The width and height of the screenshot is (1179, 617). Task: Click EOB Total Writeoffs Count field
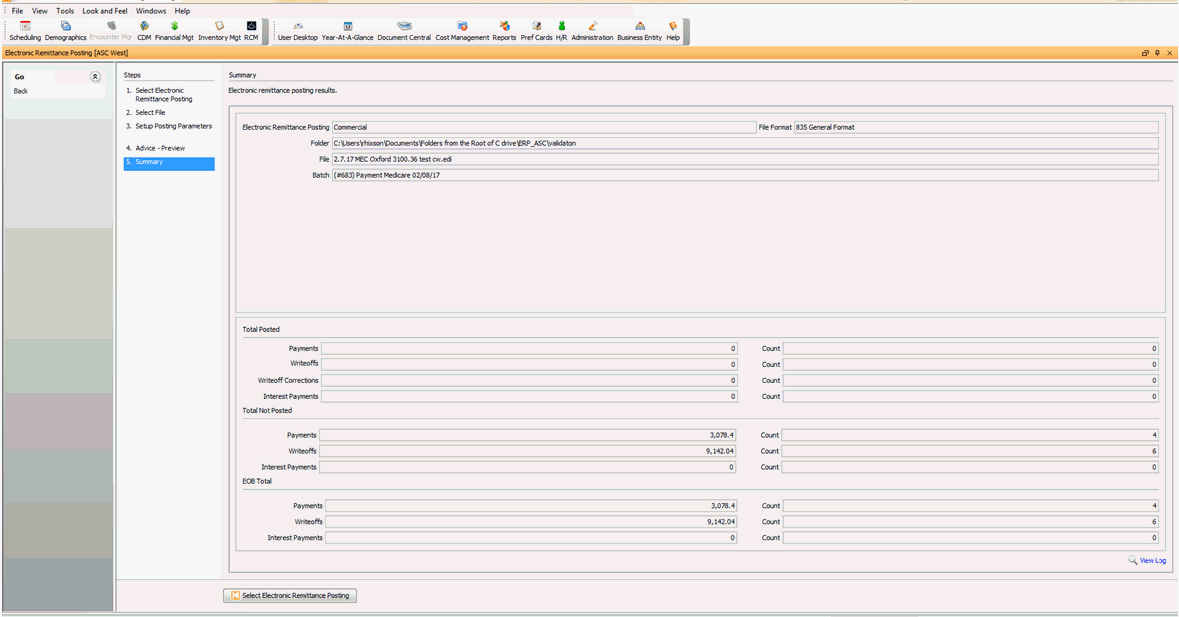point(971,522)
